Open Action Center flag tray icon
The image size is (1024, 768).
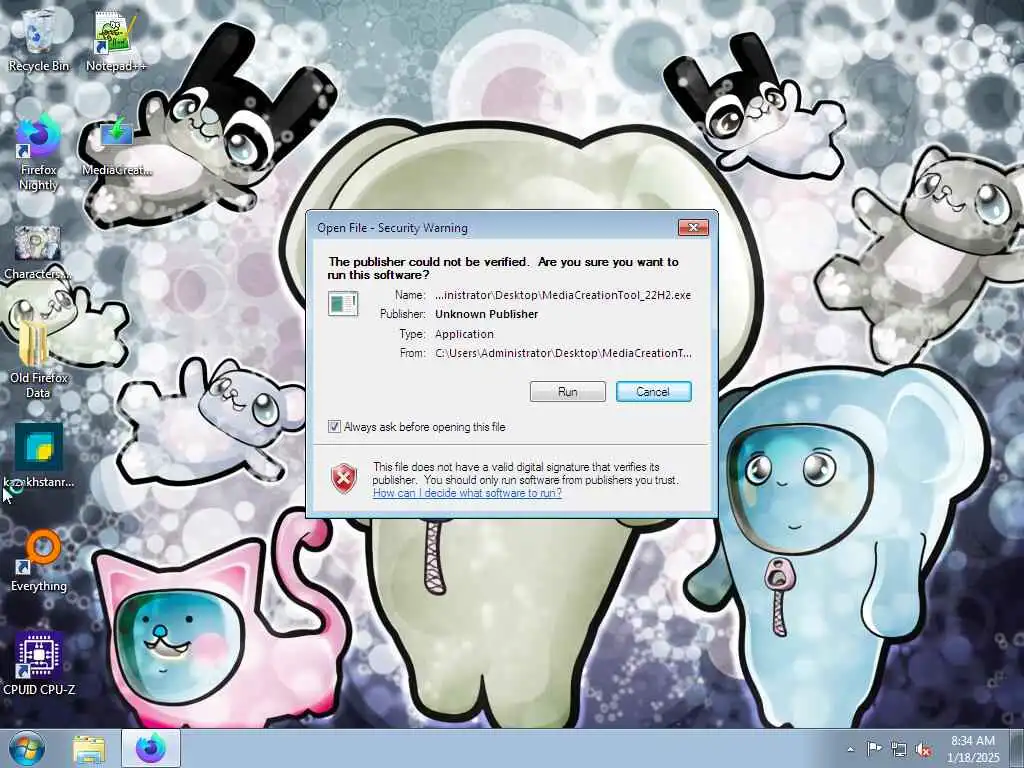click(x=874, y=749)
